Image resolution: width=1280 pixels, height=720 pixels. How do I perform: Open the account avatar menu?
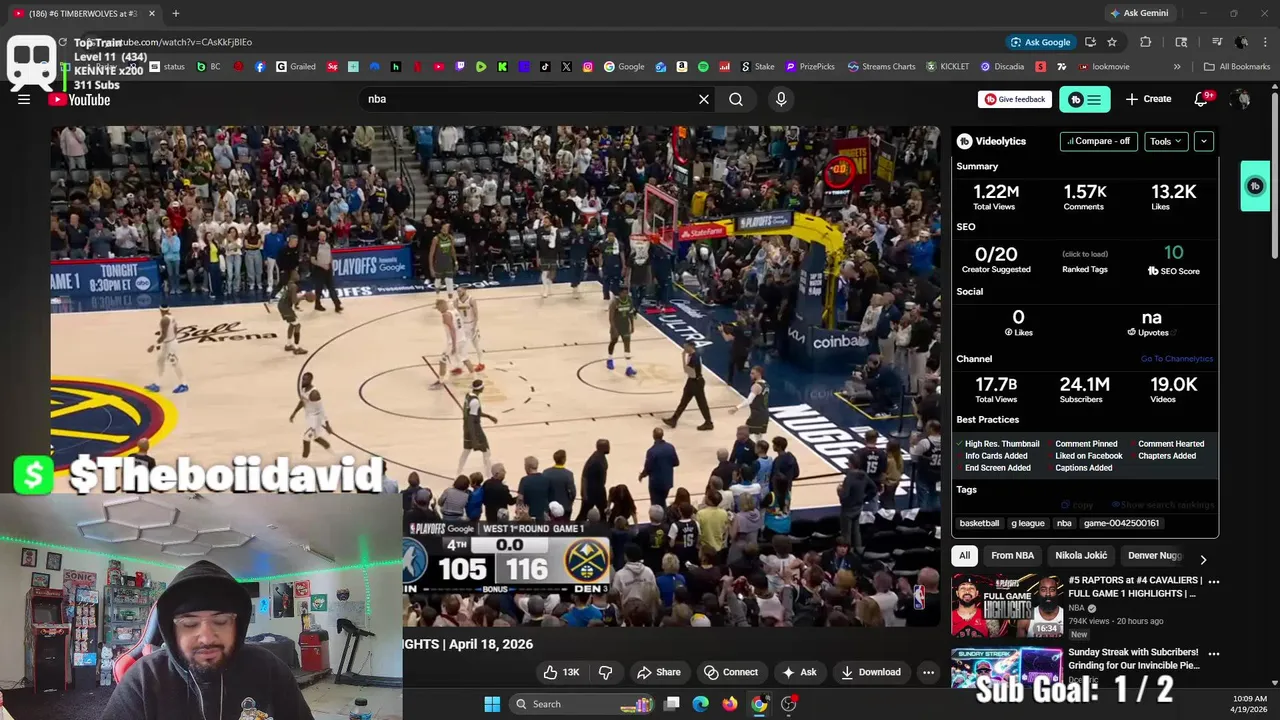pos(1241,99)
